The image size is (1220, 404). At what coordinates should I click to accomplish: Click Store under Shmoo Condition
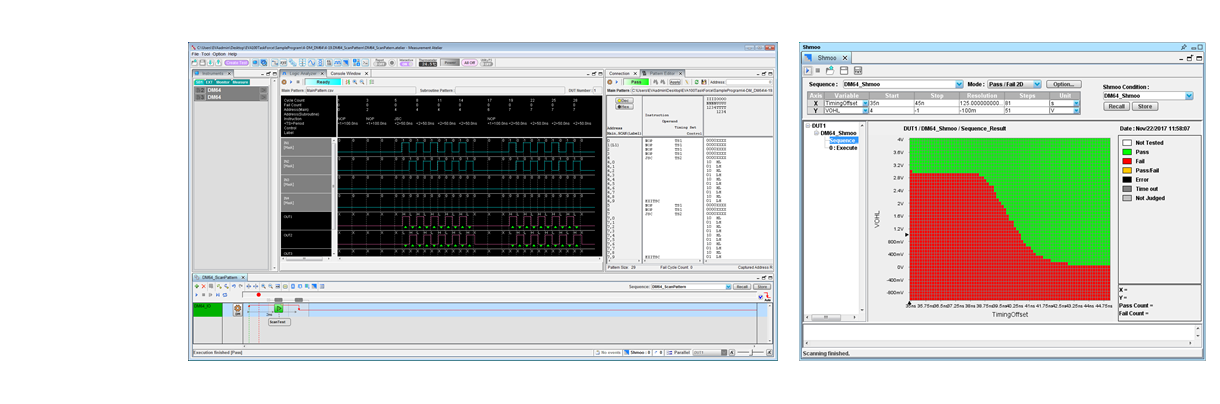[1146, 106]
